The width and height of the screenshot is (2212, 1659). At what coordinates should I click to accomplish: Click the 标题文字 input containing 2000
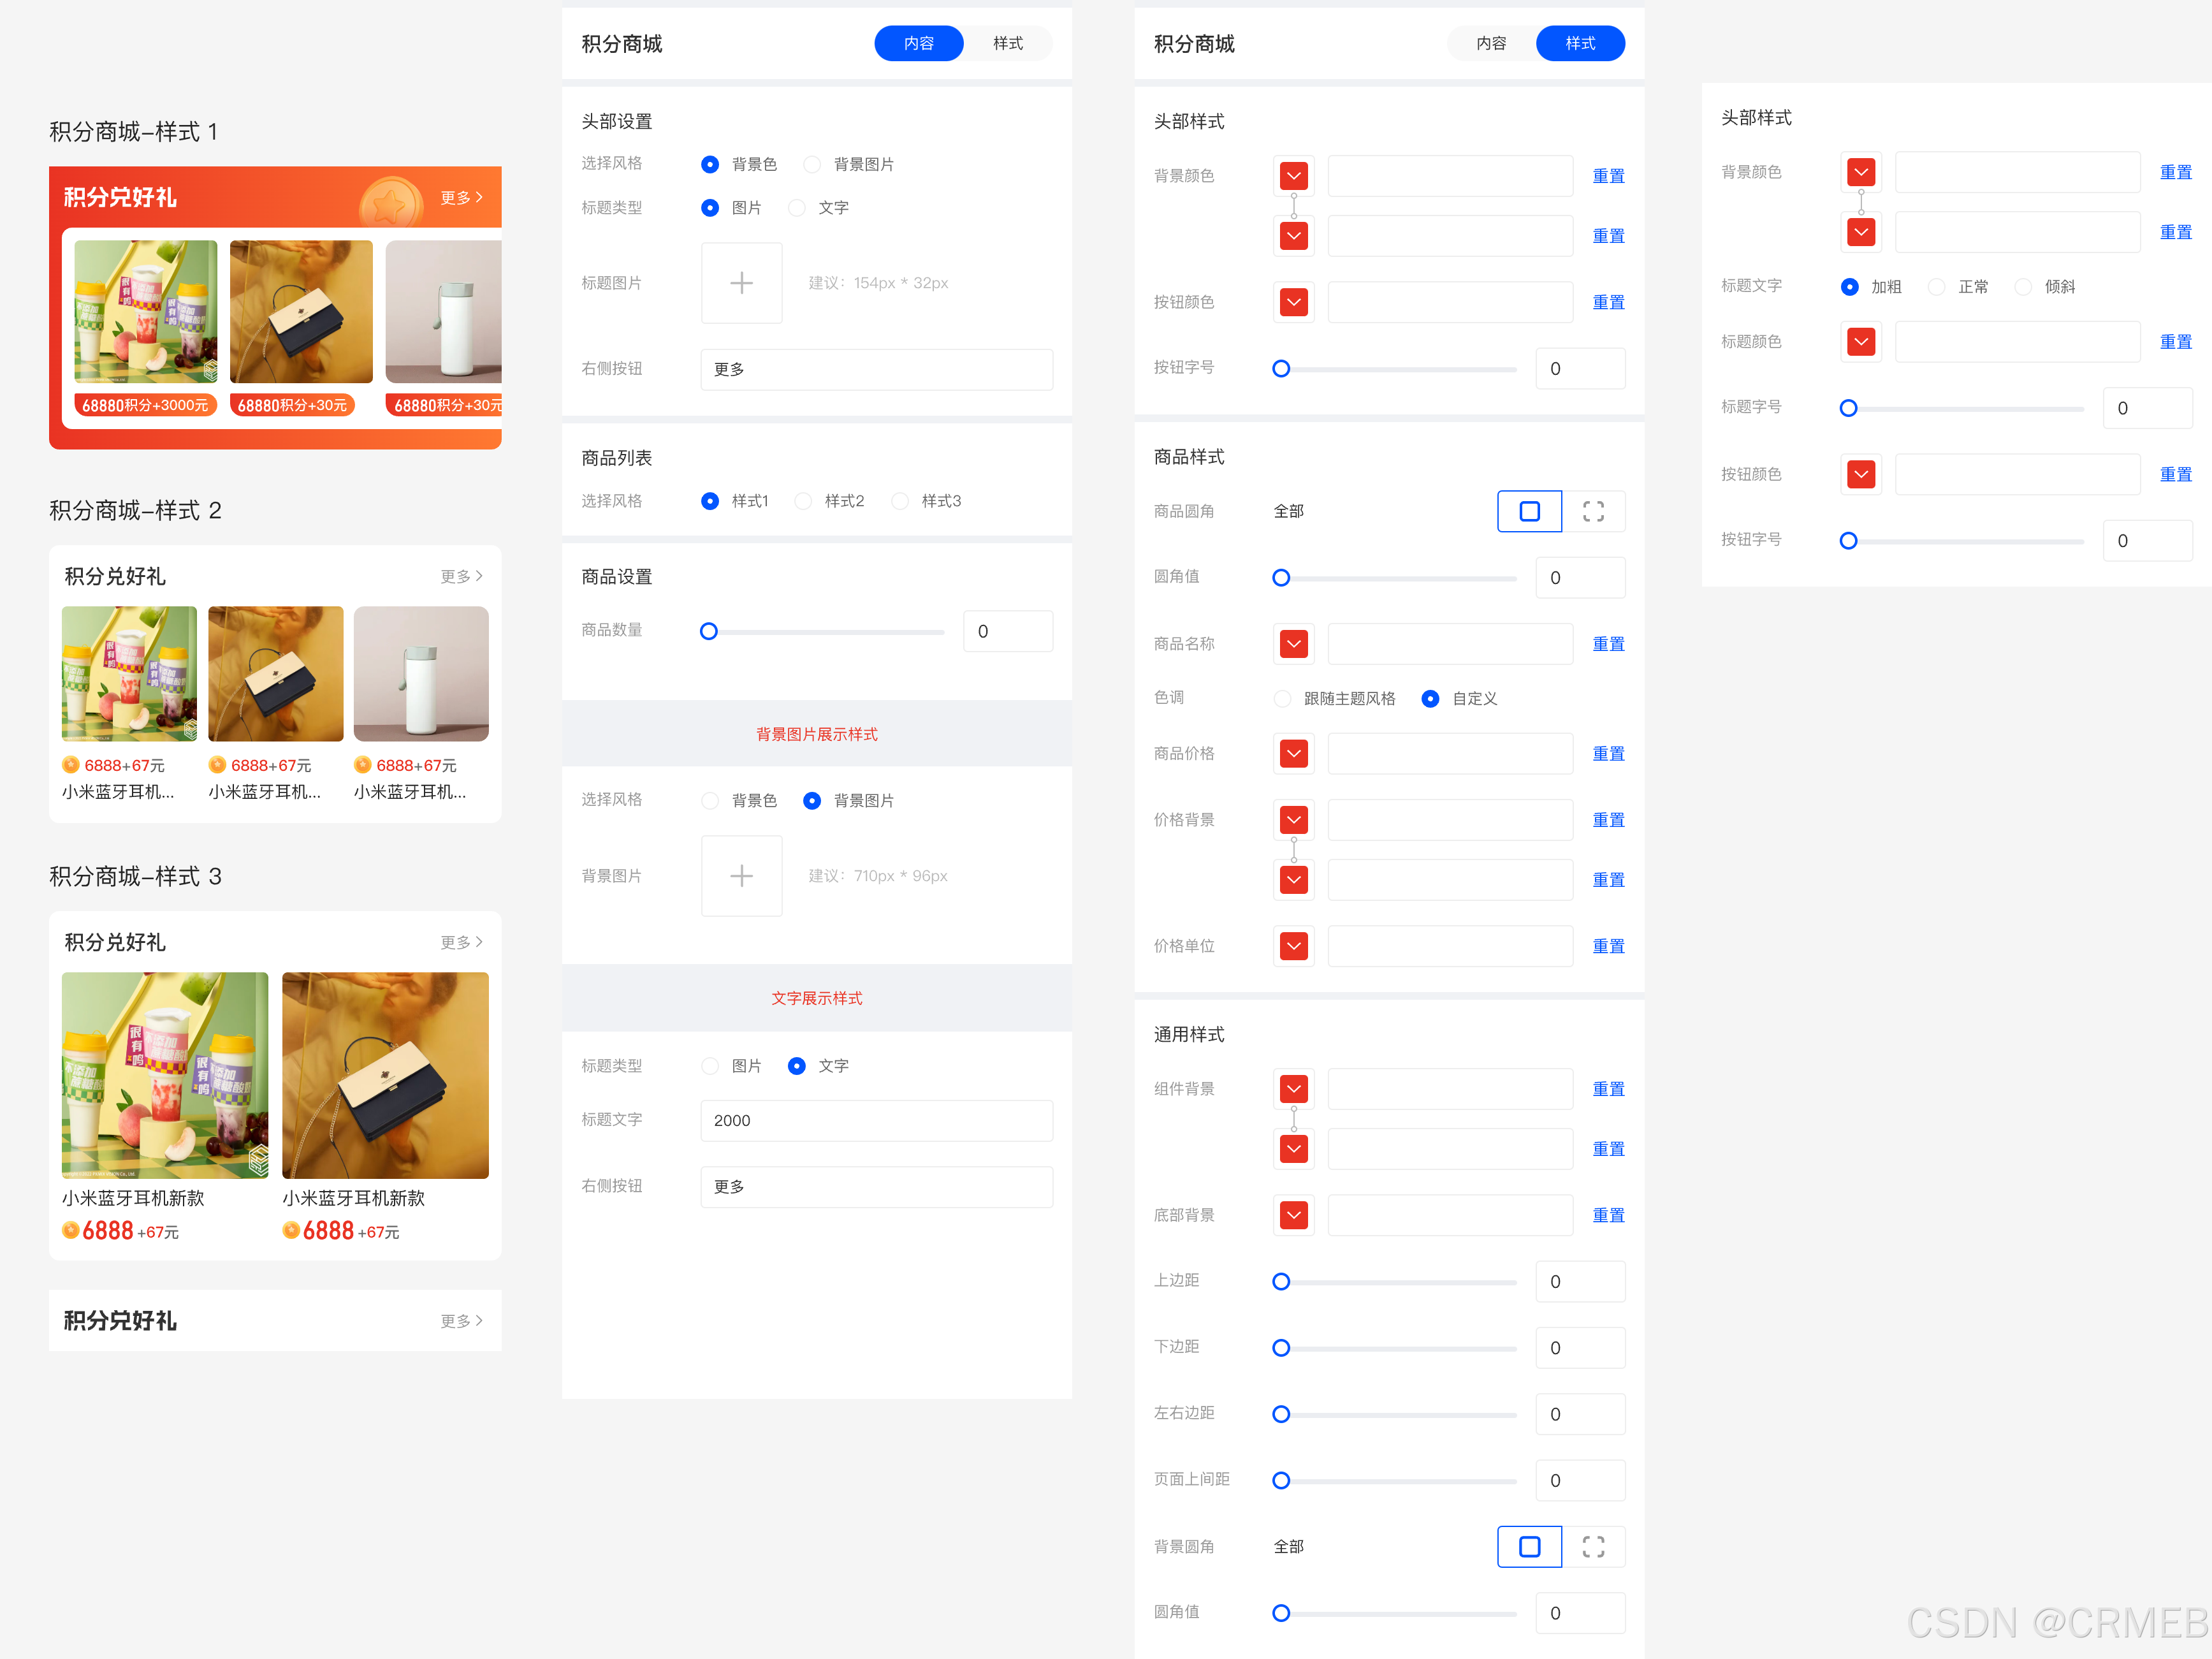point(876,1120)
